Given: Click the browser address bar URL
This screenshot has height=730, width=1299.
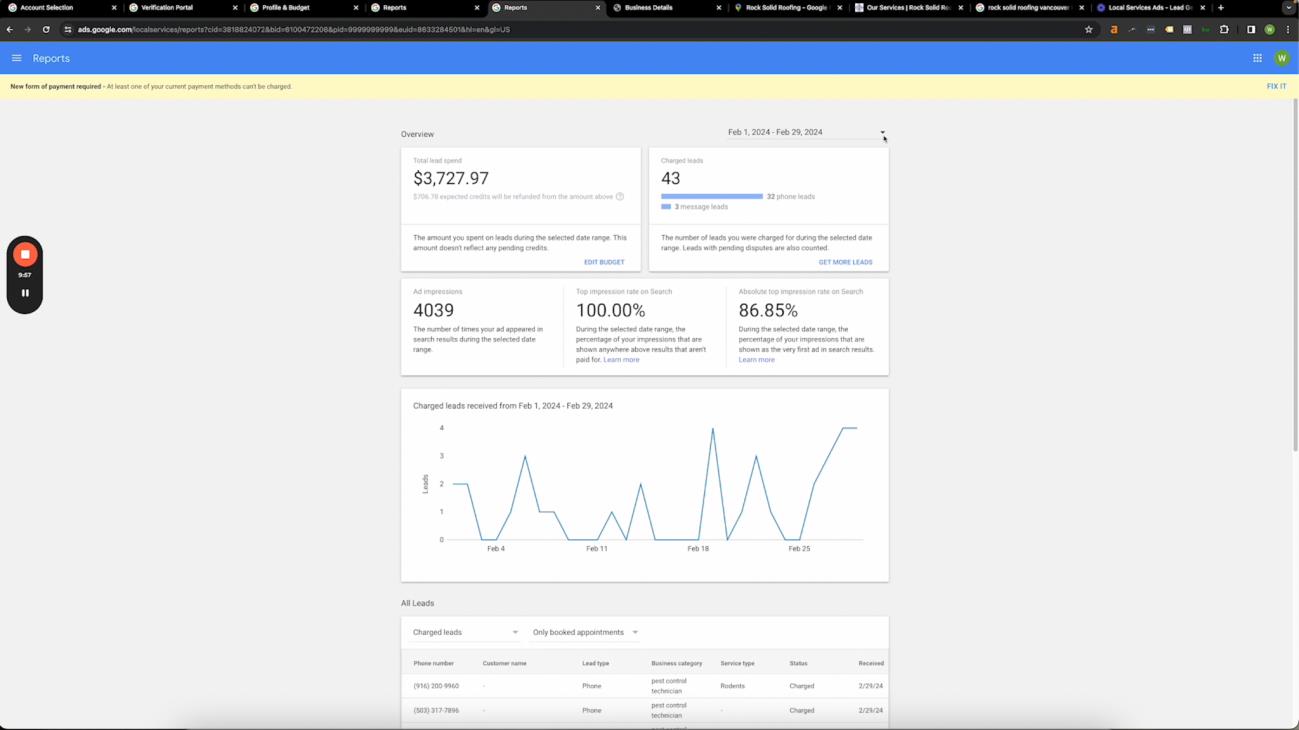Looking at the screenshot, I should tap(294, 30).
